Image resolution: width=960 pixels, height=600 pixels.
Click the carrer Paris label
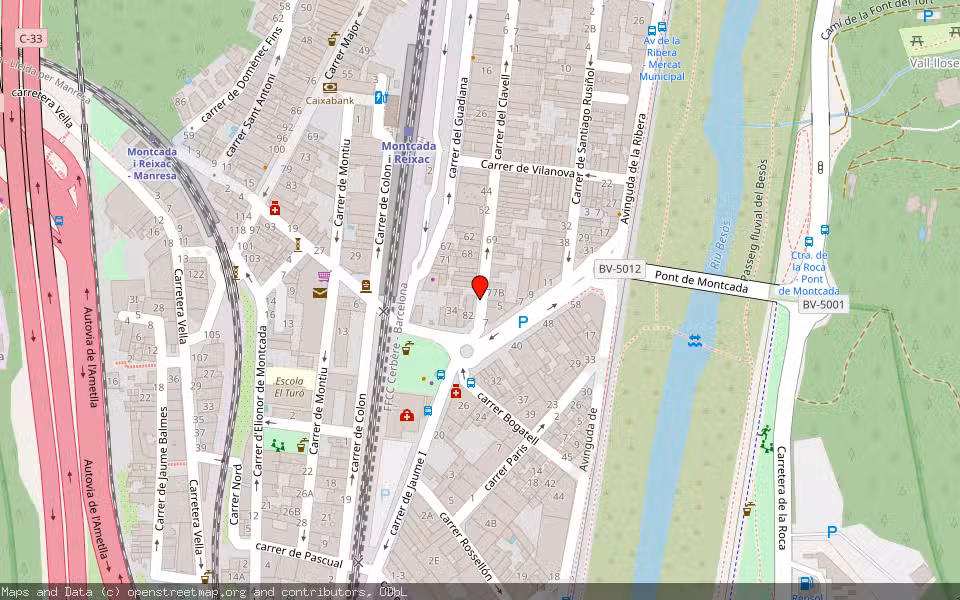pyautogui.click(x=506, y=468)
